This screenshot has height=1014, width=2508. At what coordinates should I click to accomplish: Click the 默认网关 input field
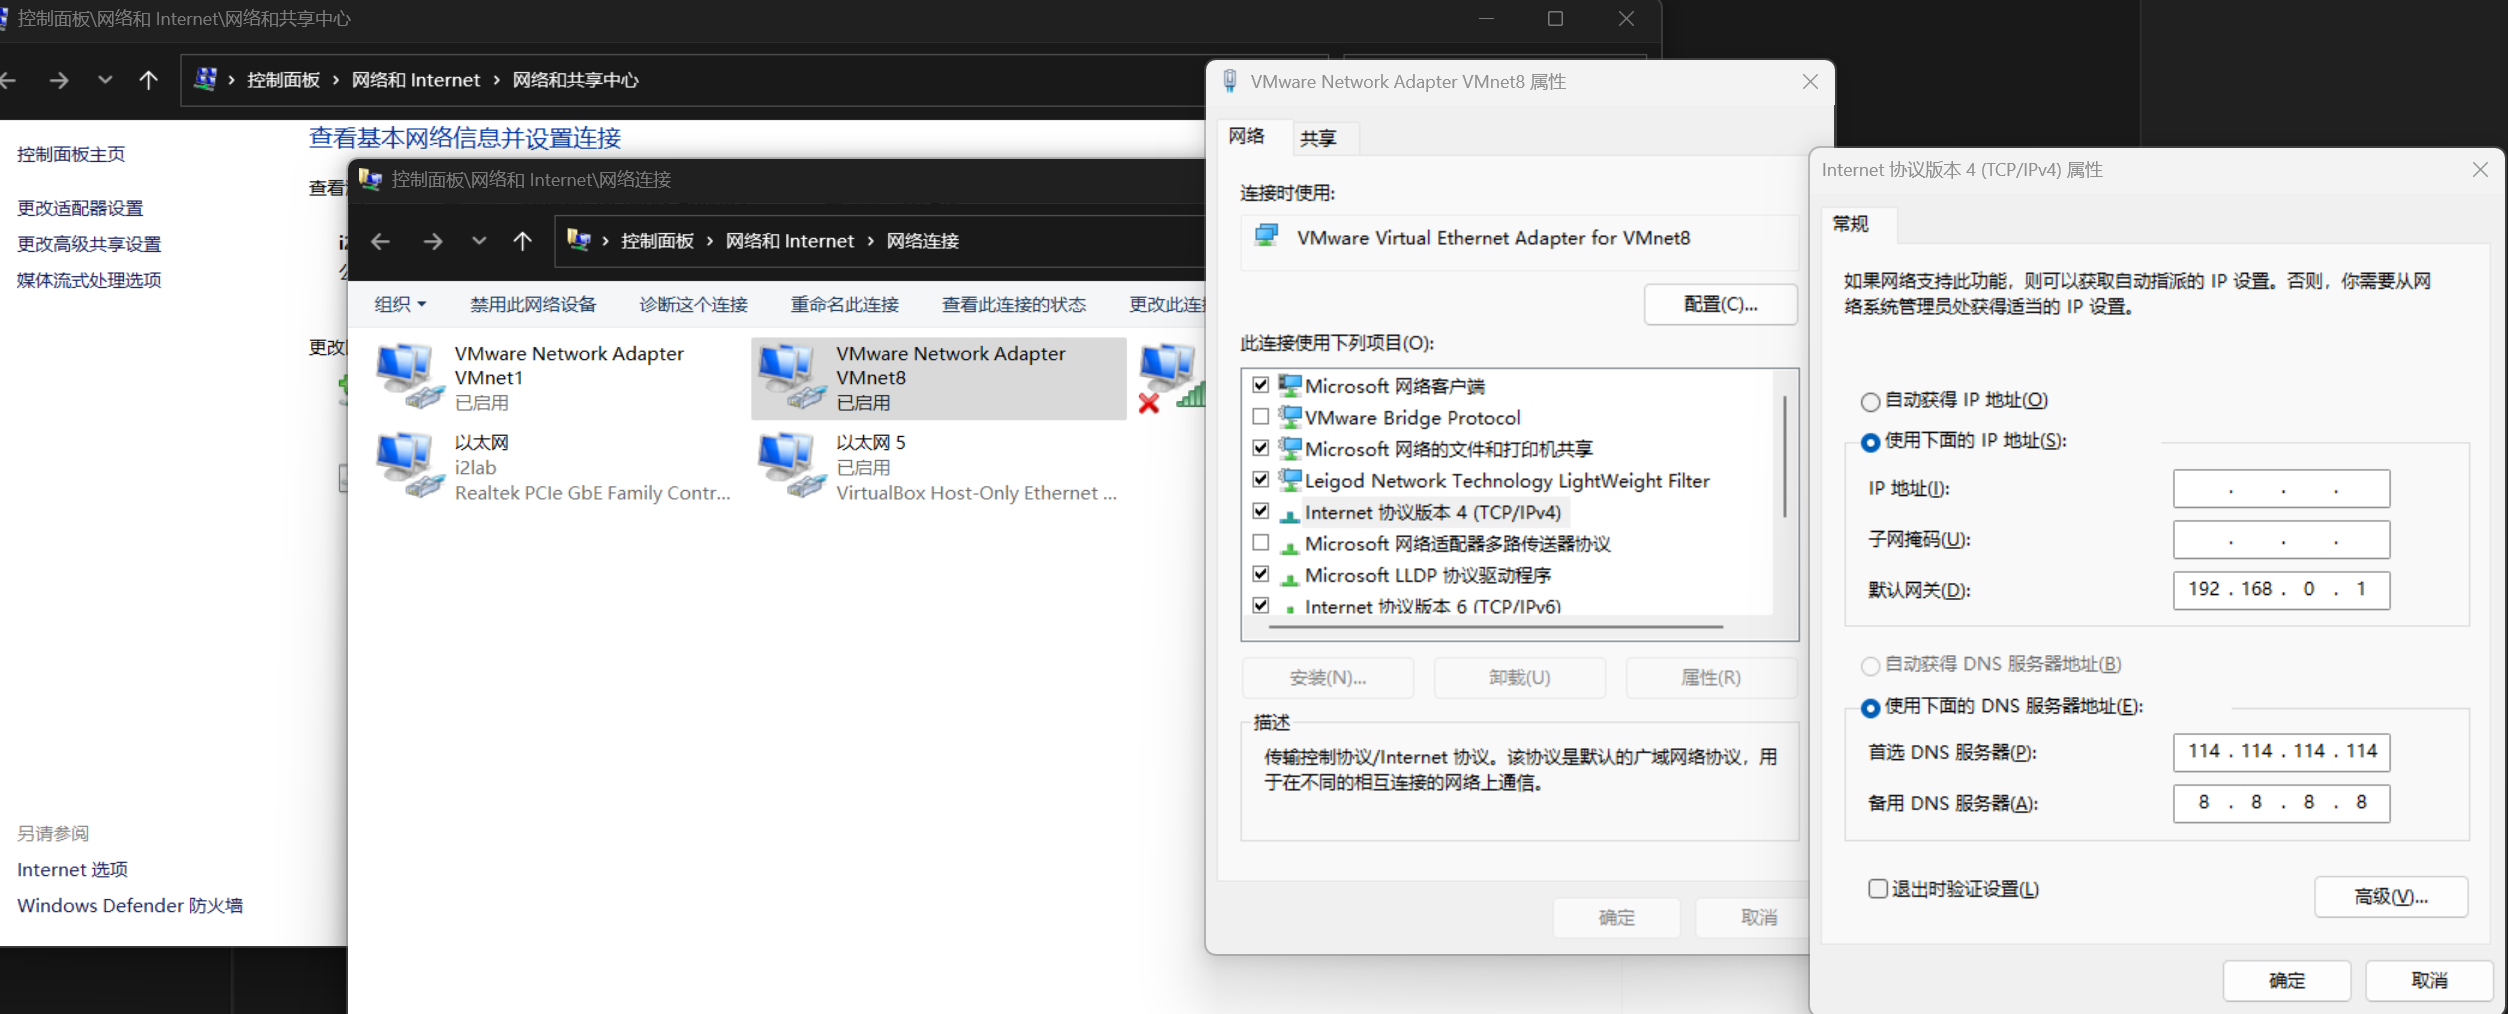[x=2282, y=590]
